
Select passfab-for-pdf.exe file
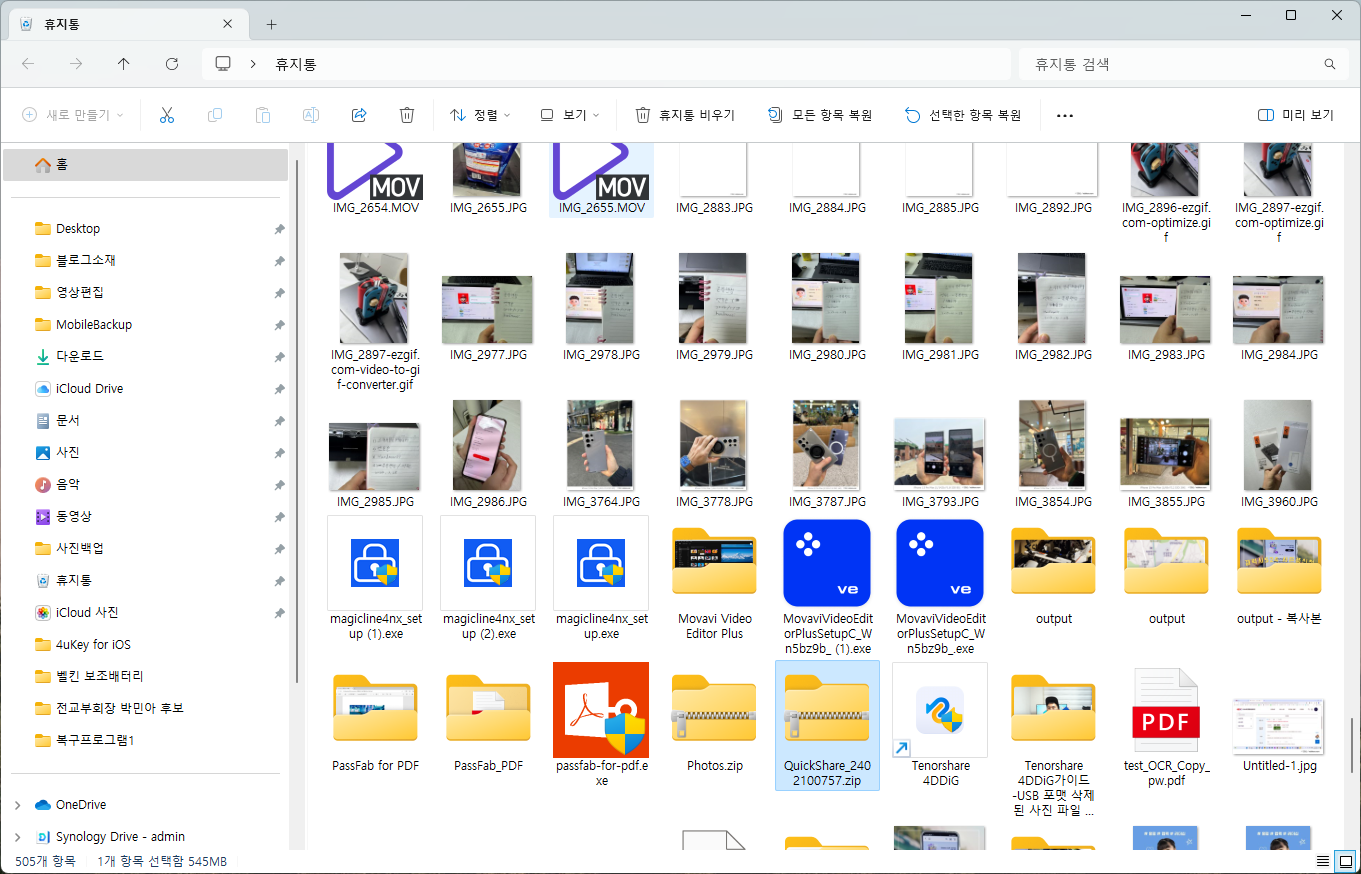point(602,725)
